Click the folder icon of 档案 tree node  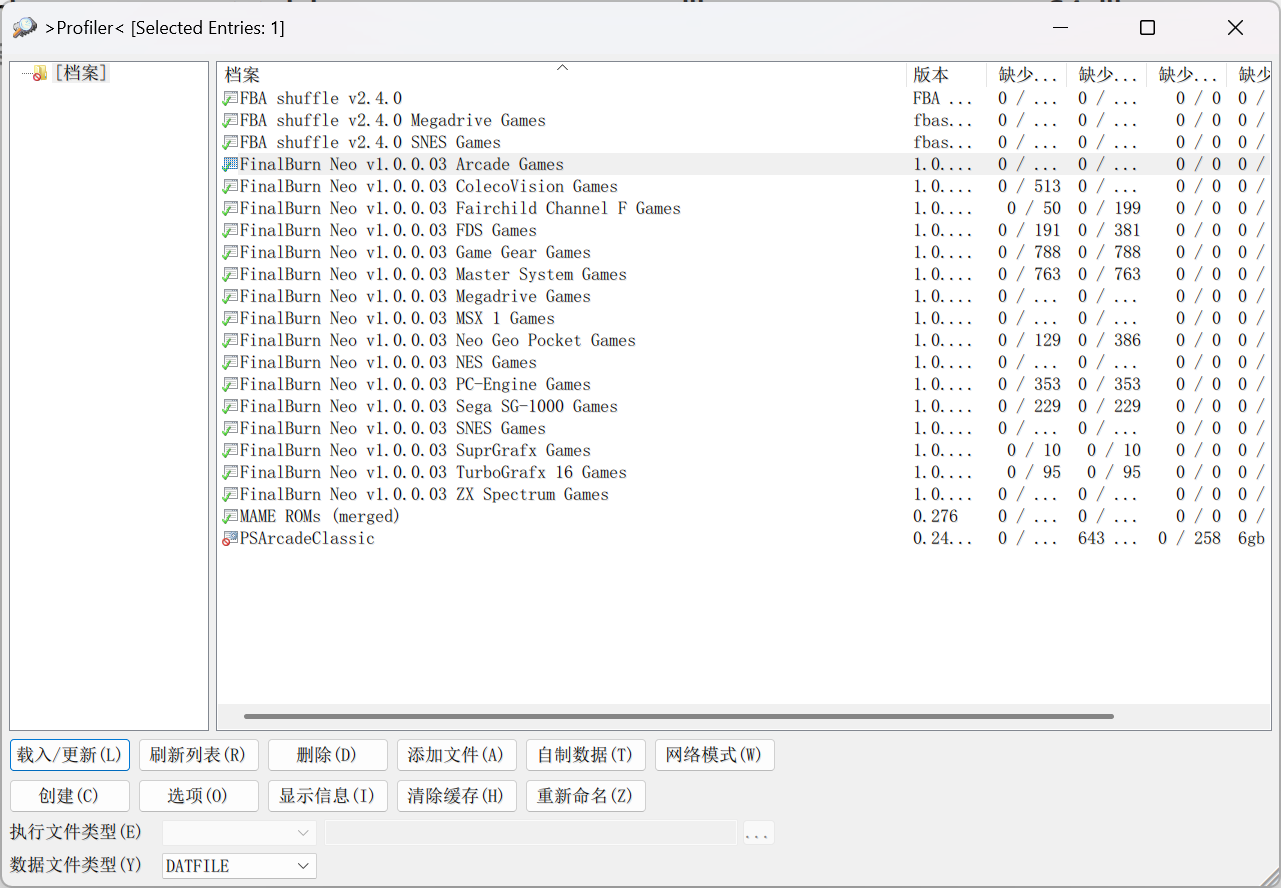click(40, 73)
